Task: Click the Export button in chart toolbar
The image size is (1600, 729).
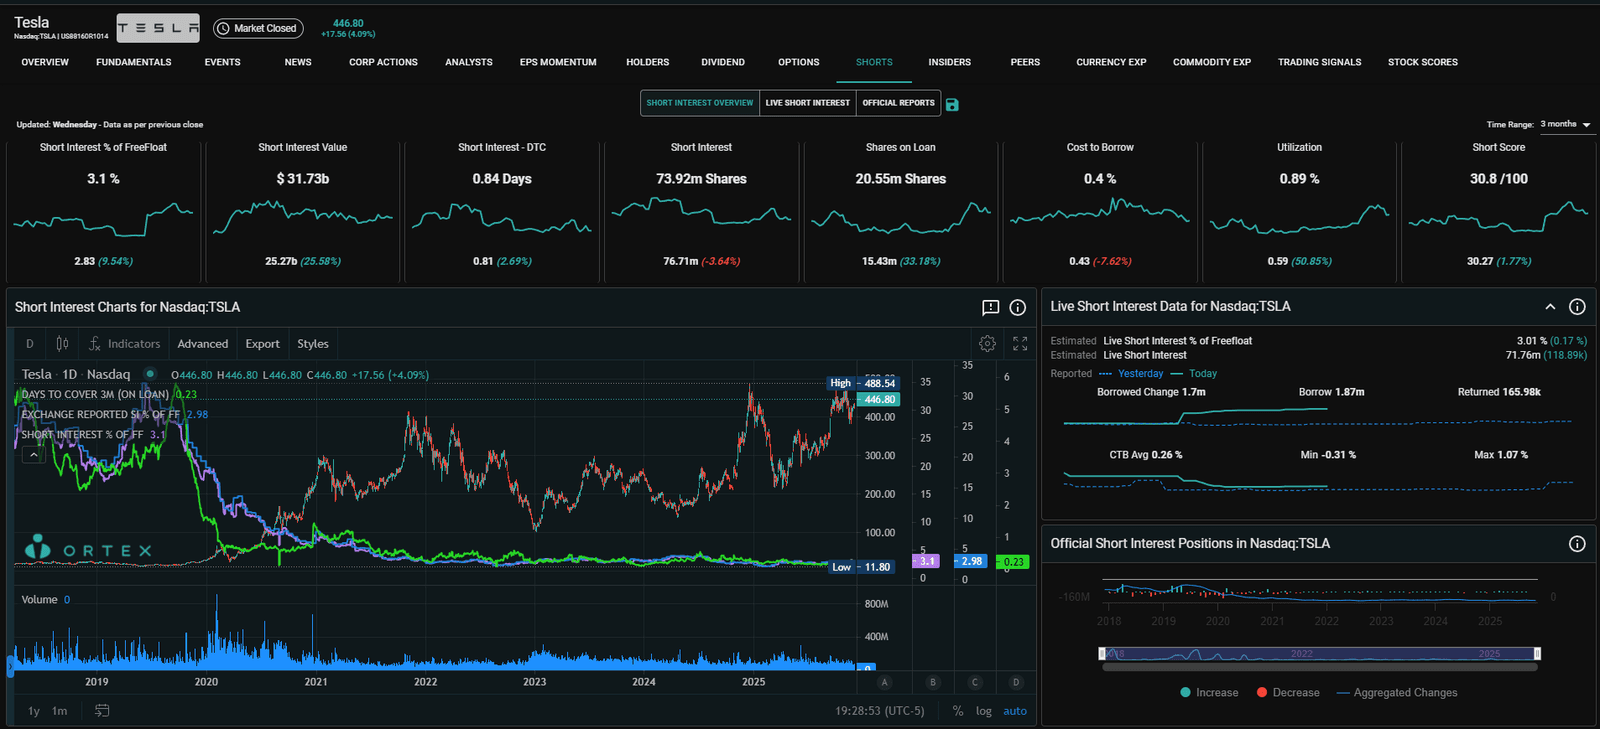Action: pyautogui.click(x=262, y=344)
